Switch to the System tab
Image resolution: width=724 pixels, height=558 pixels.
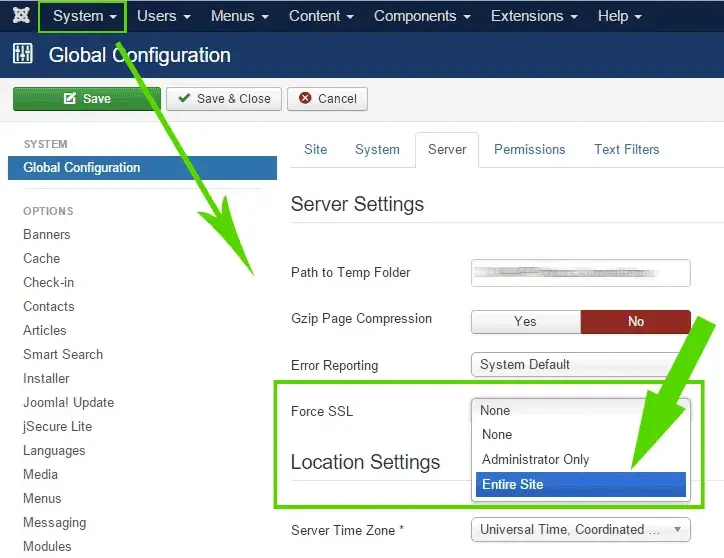click(377, 150)
